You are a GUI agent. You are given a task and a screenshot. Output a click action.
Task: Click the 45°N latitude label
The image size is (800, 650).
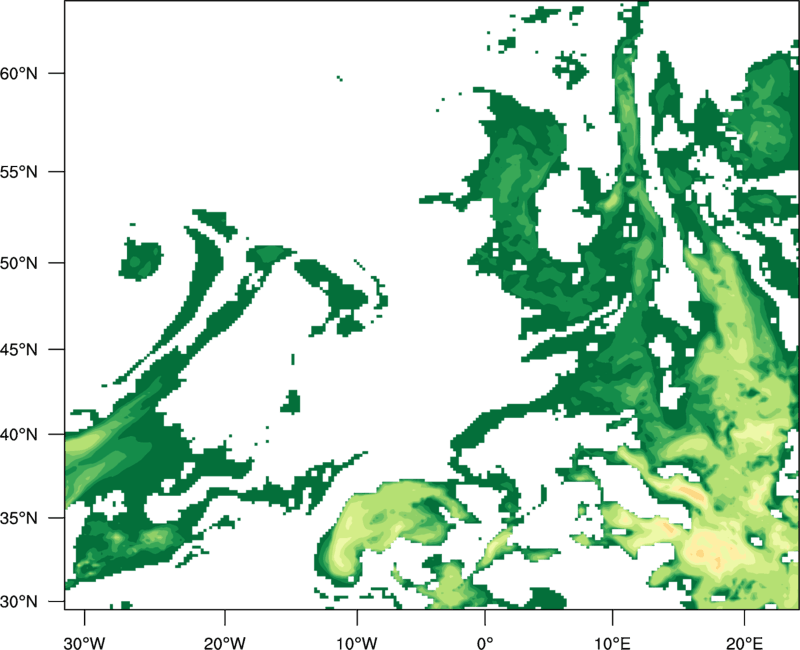point(18,349)
